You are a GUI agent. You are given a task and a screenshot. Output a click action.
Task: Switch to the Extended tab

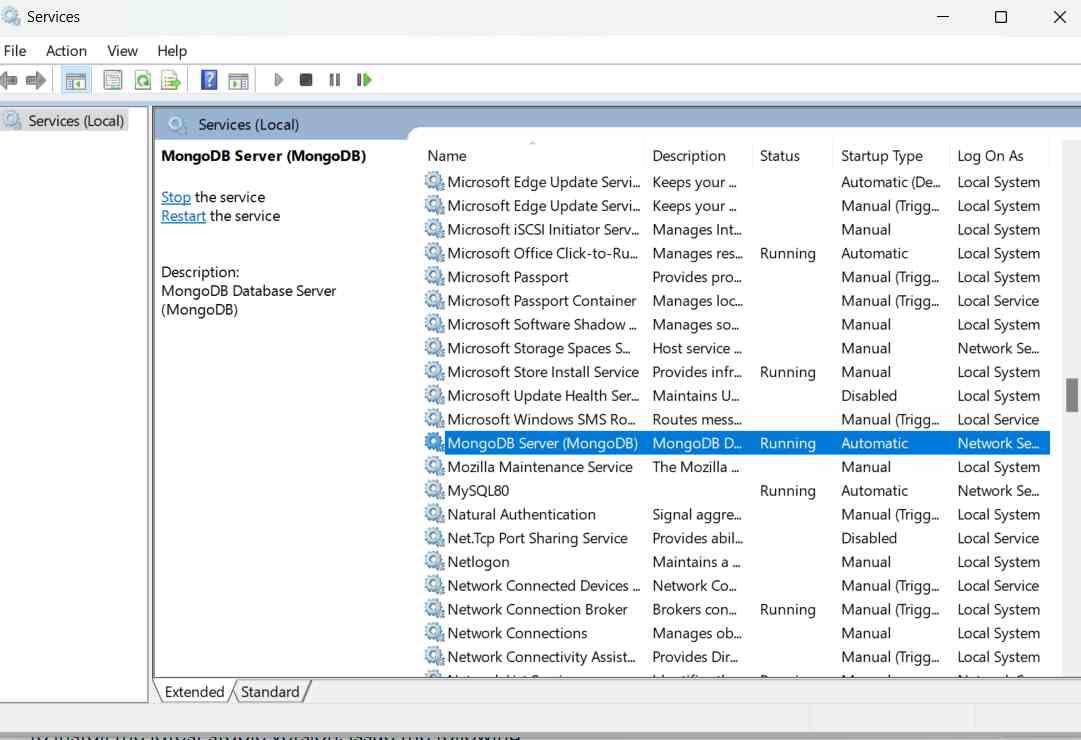pyautogui.click(x=194, y=692)
